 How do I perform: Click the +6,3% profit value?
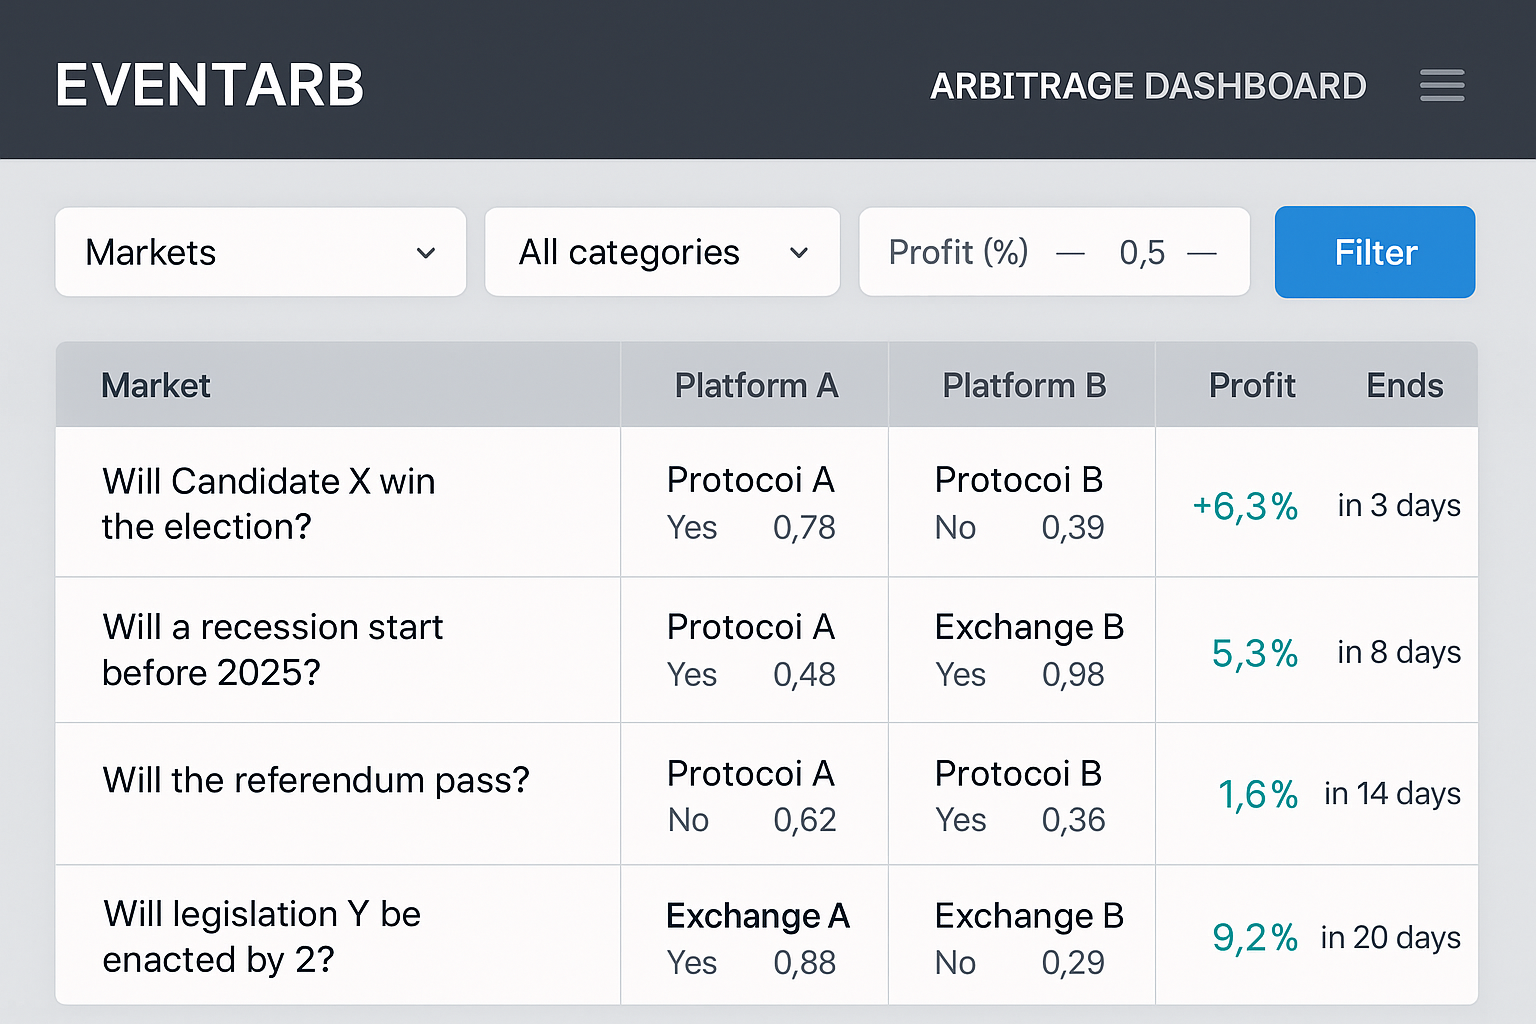[1244, 507]
